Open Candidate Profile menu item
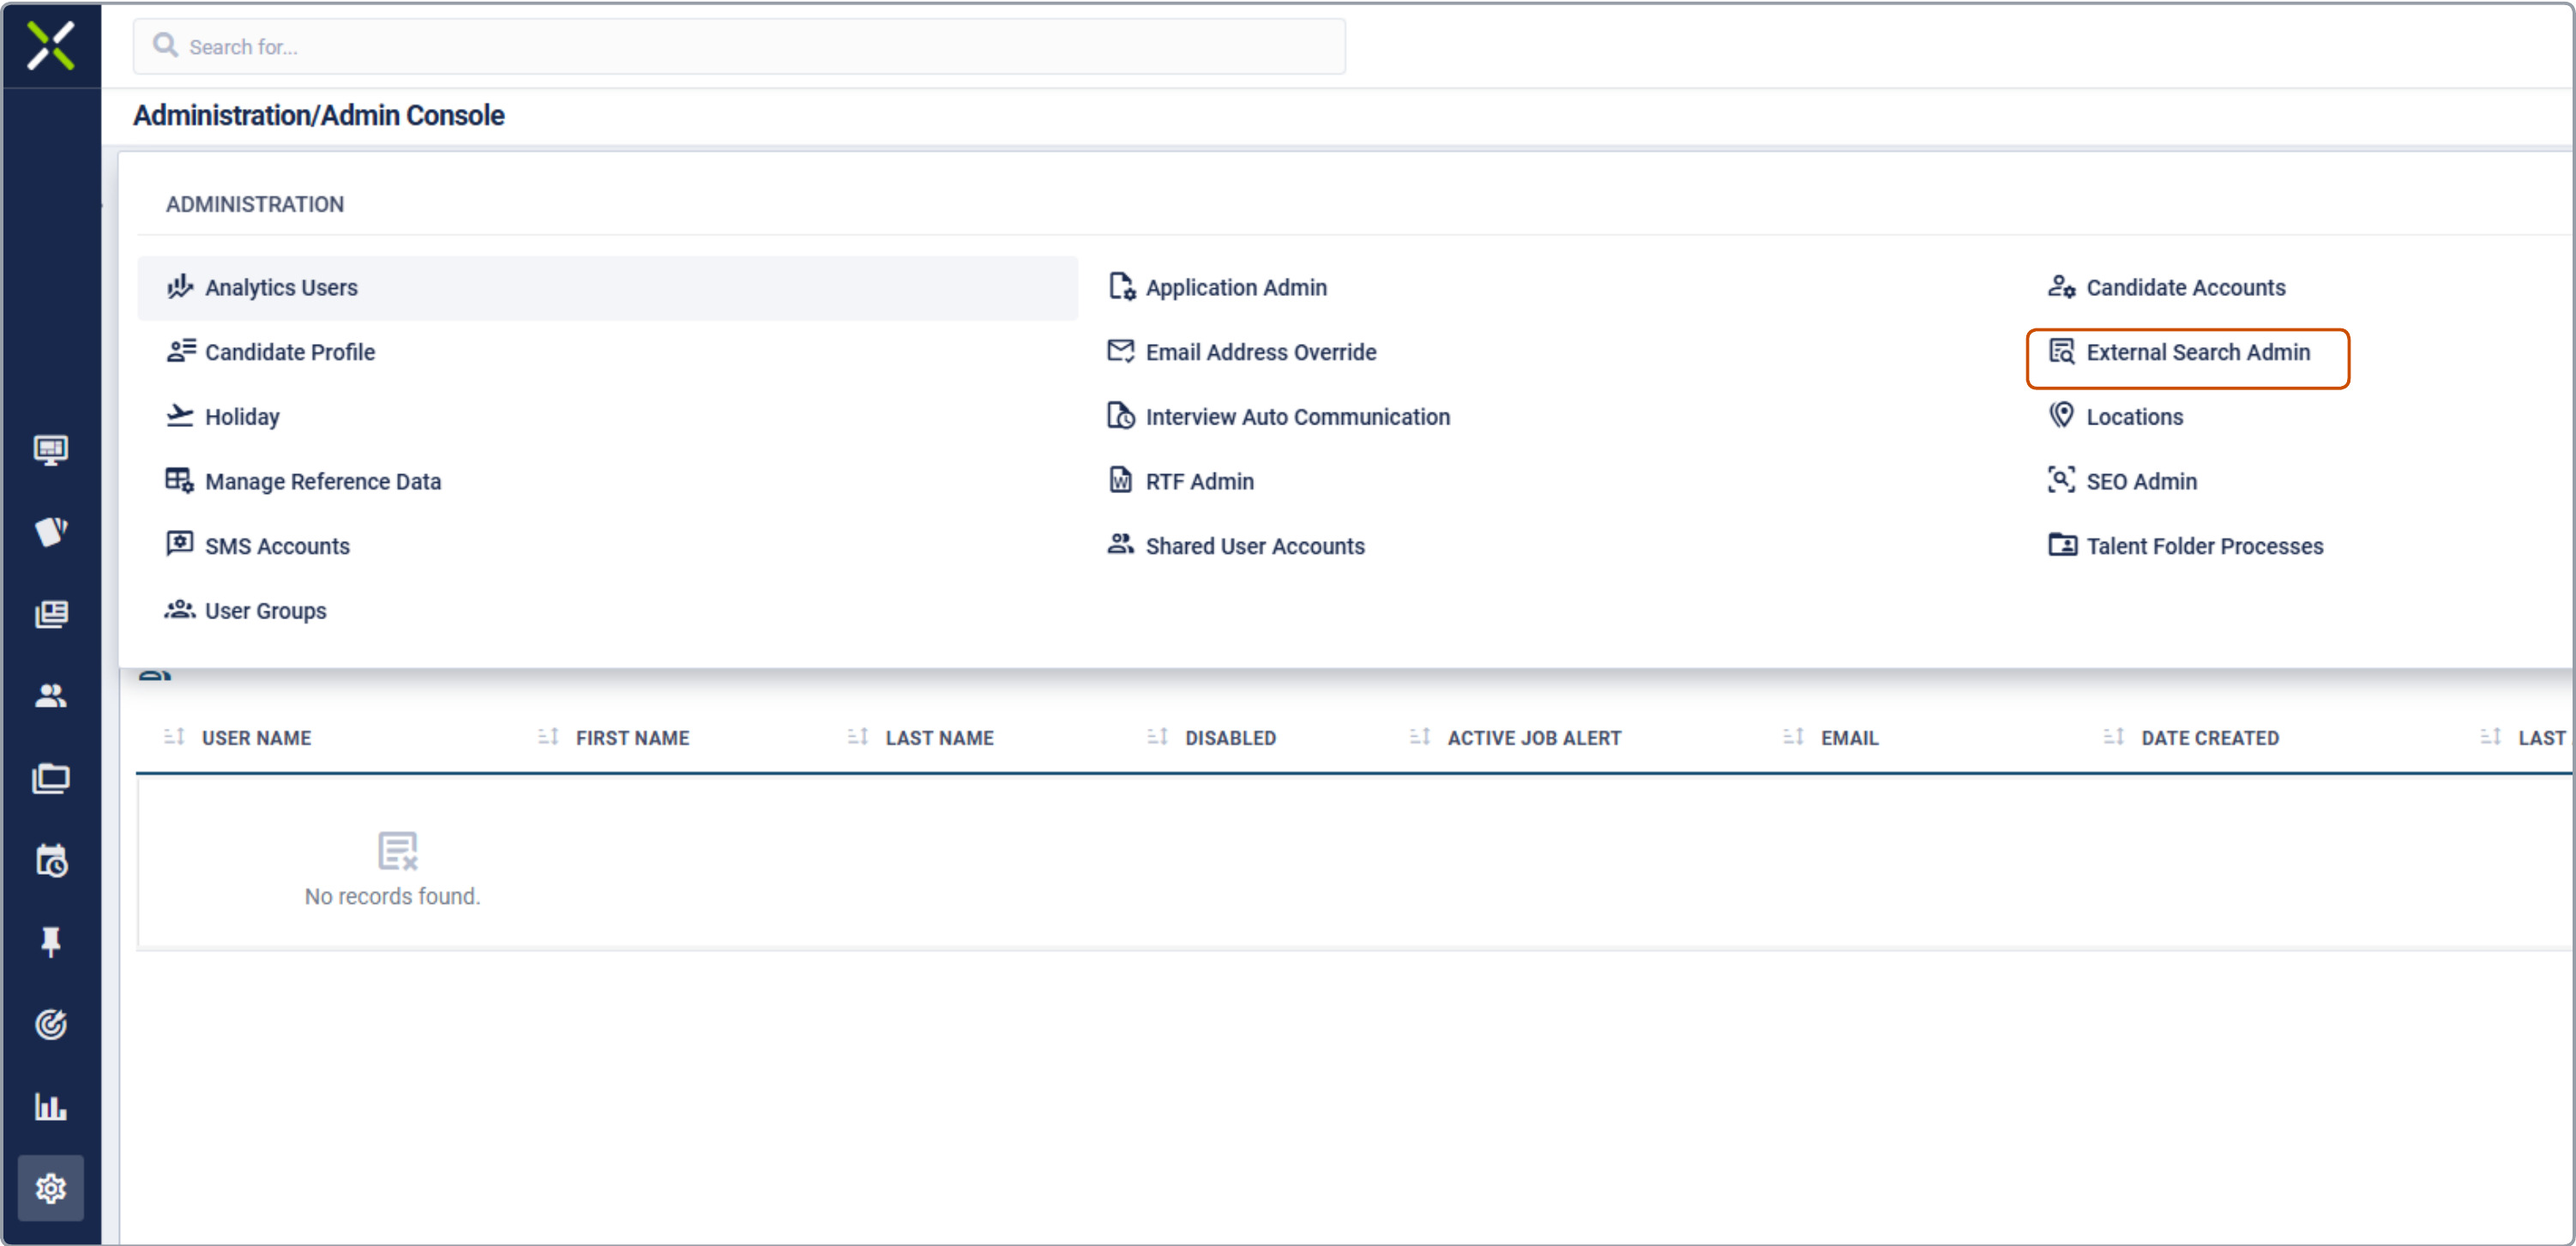The image size is (2576, 1246). (x=290, y=352)
